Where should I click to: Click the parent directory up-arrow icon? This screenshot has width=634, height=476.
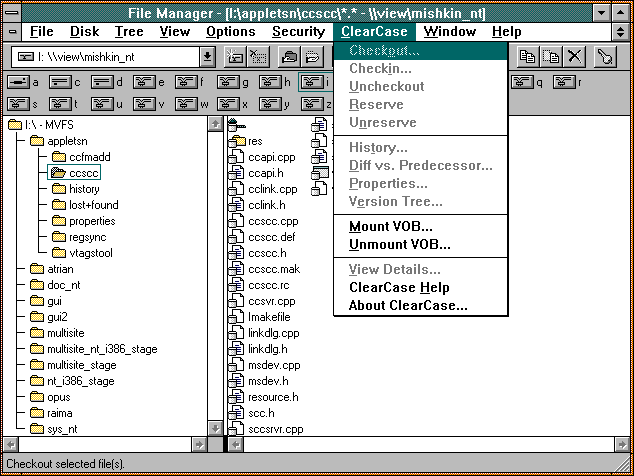pyautogui.click(x=237, y=125)
